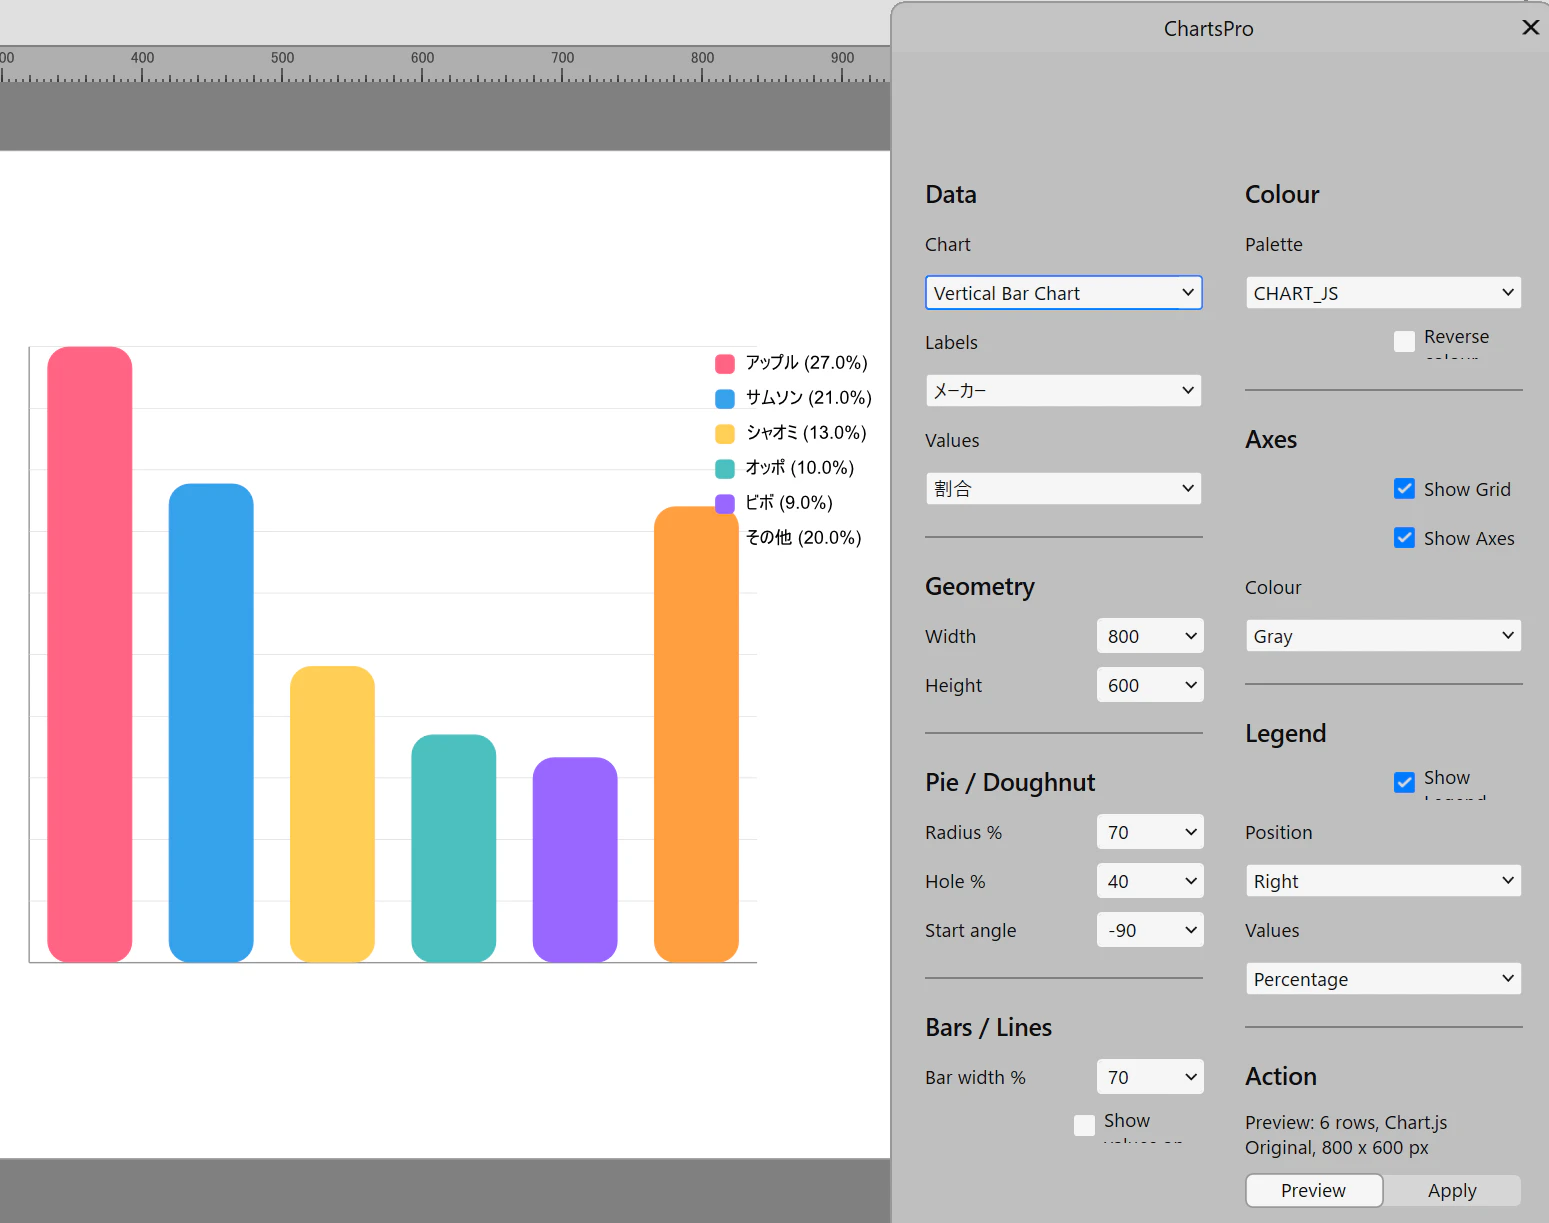Click the purple bar in the chart
Image resolution: width=1549 pixels, height=1223 pixels.
(x=575, y=860)
